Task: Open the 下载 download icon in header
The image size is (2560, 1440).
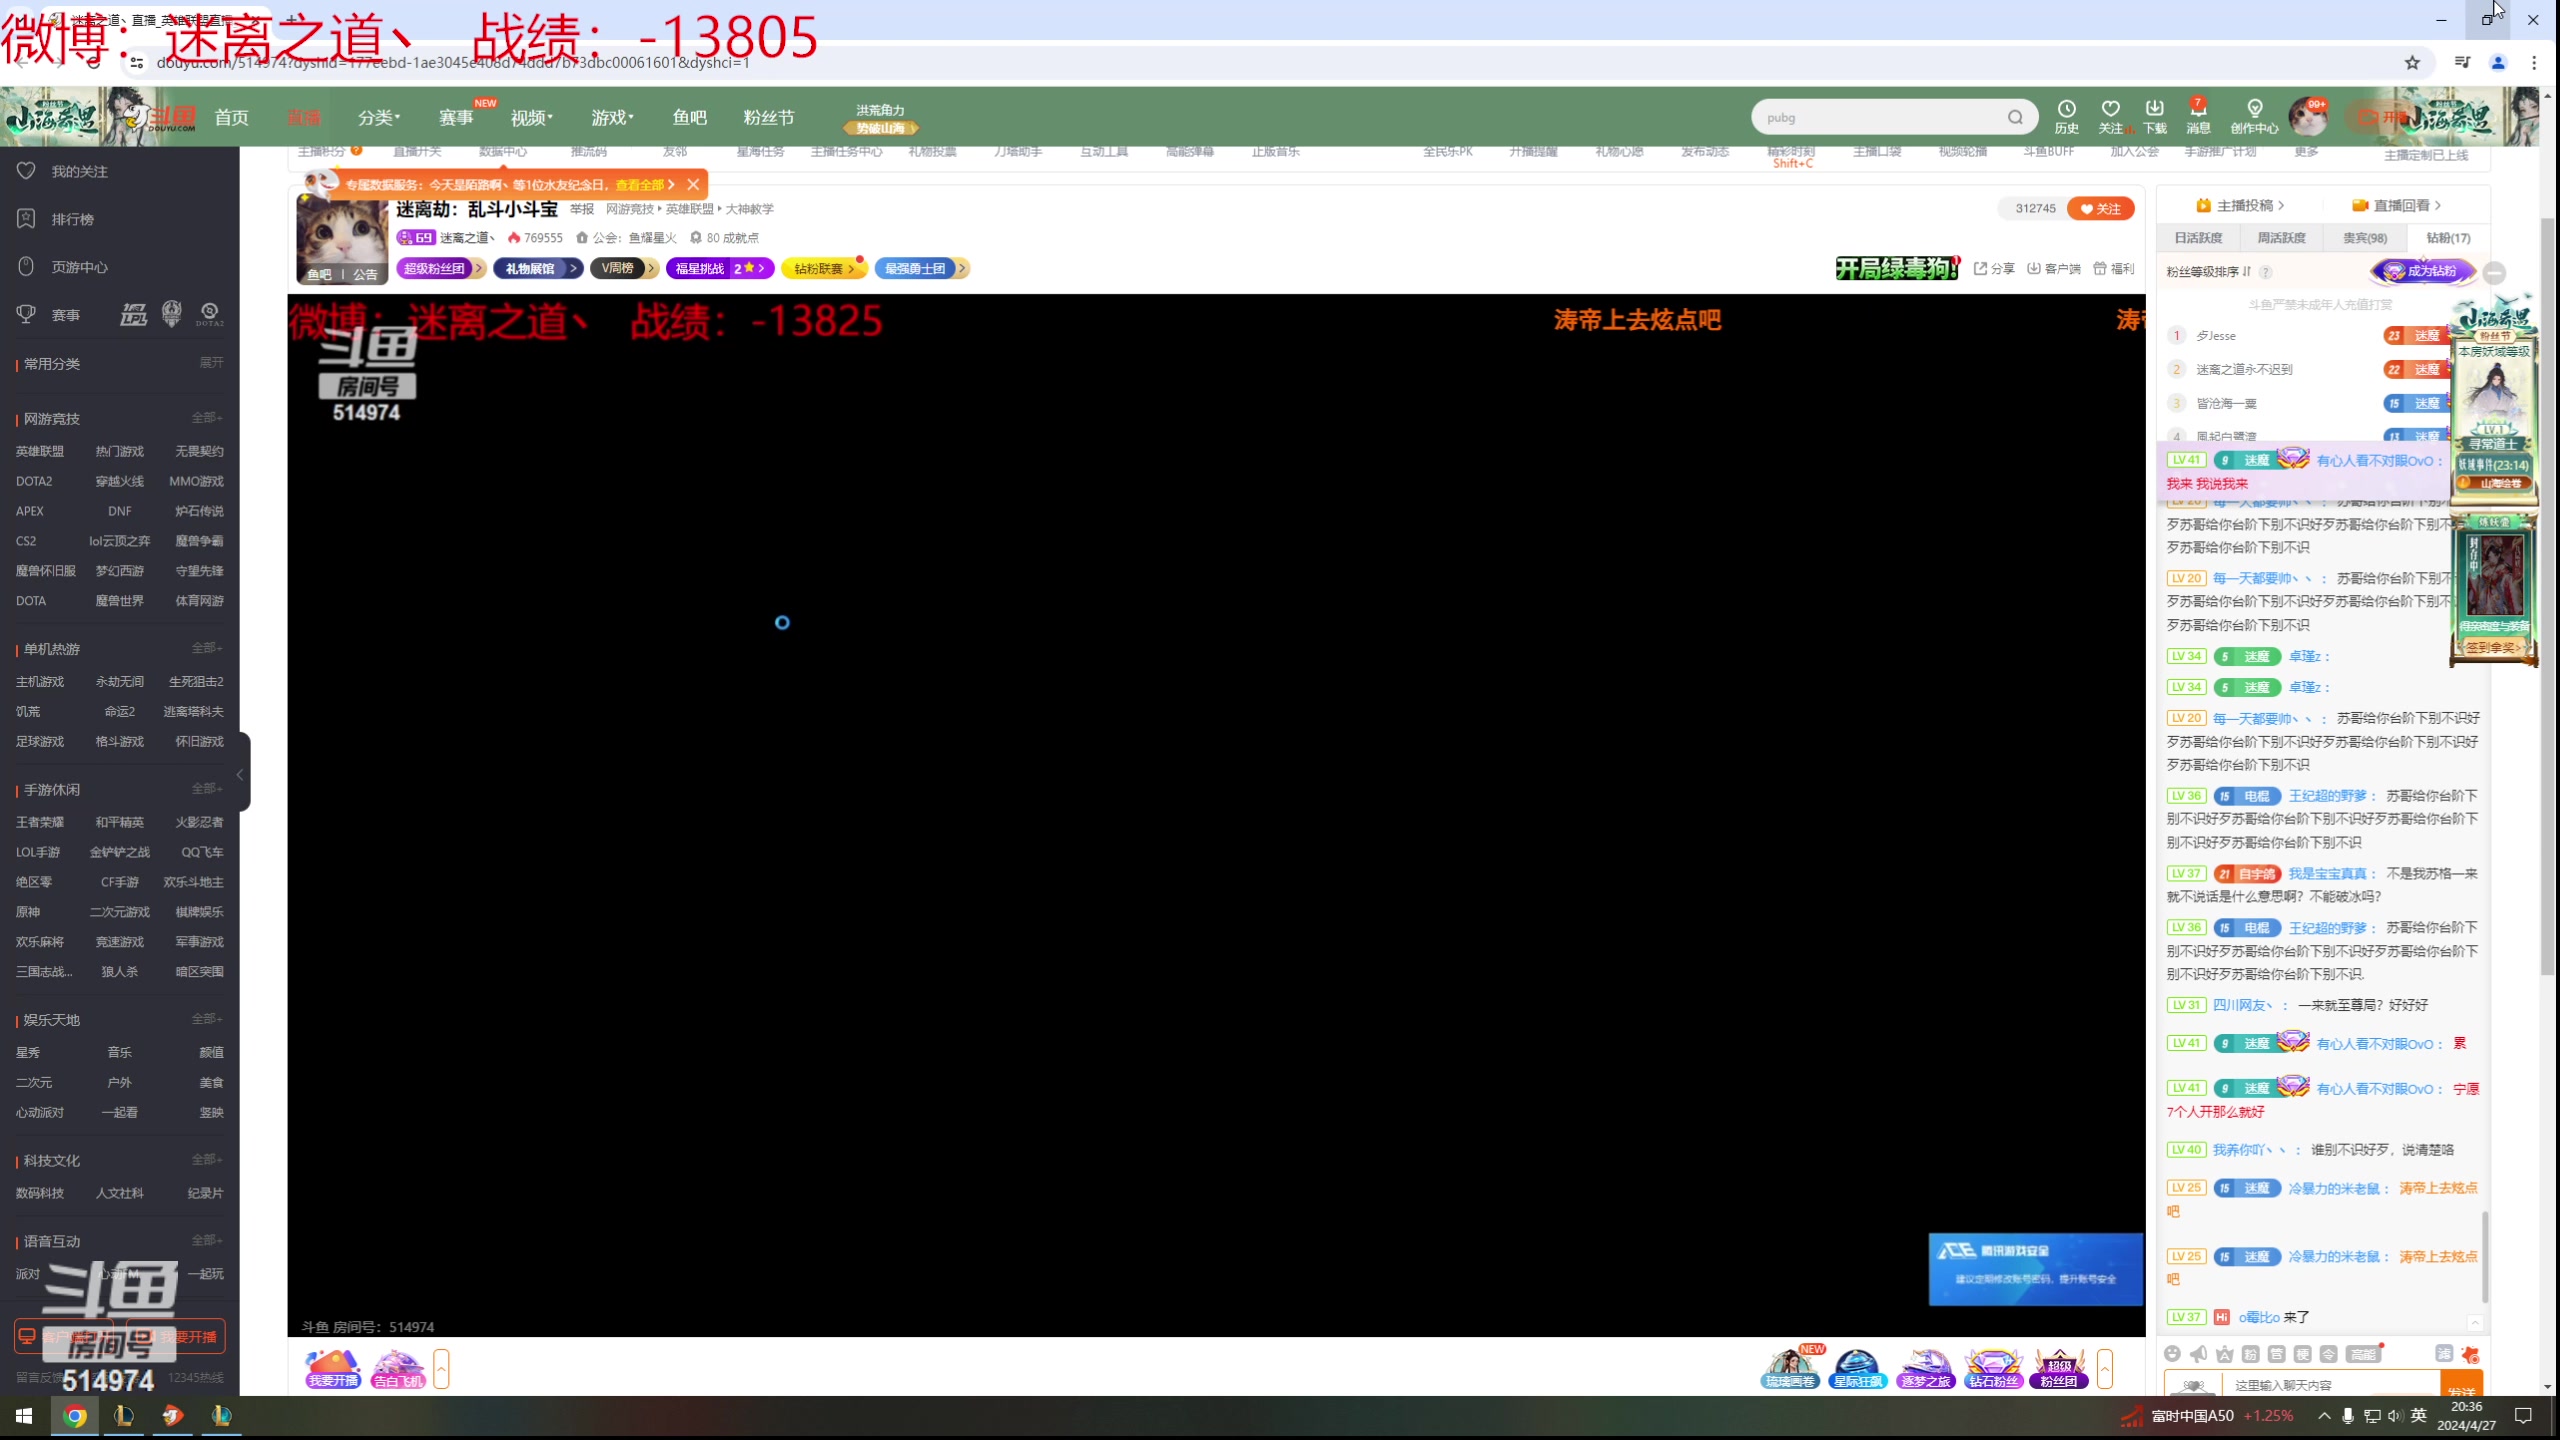Action: point(2154,109)
